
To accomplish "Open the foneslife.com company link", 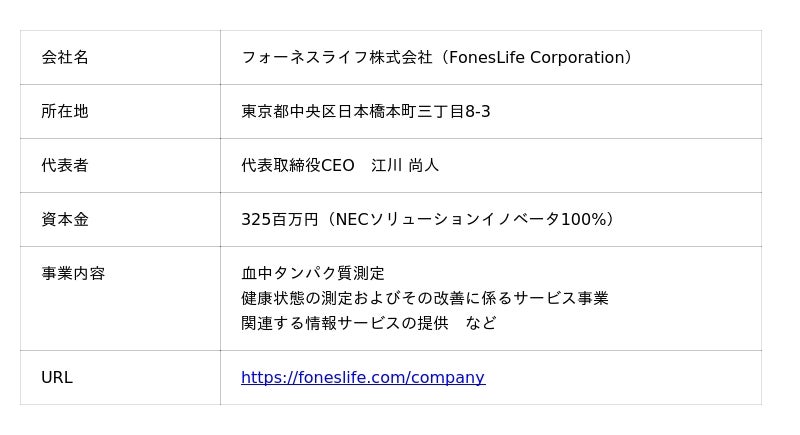I will pos(362,378).
